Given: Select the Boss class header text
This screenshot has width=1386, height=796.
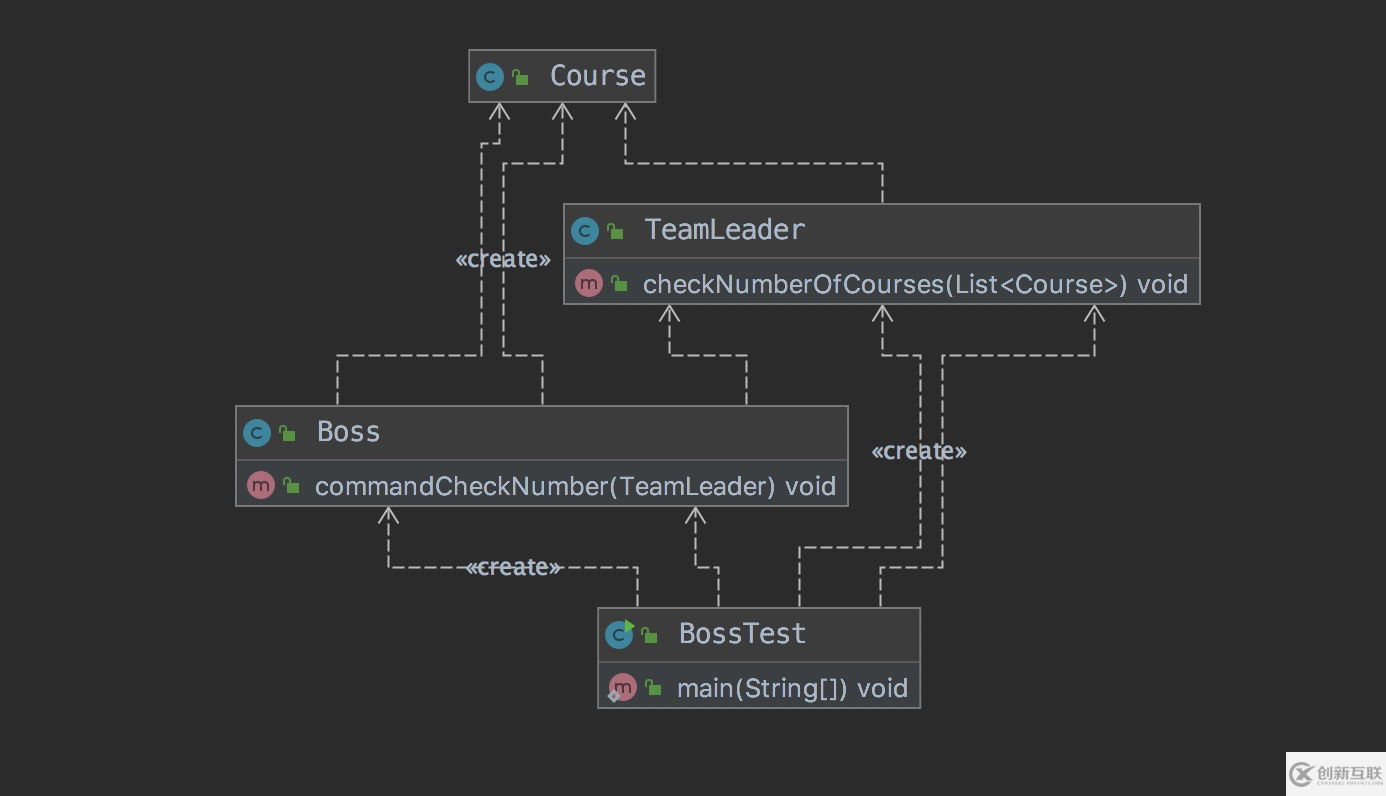Looking at the screenshot, I should tap(348, 432).
